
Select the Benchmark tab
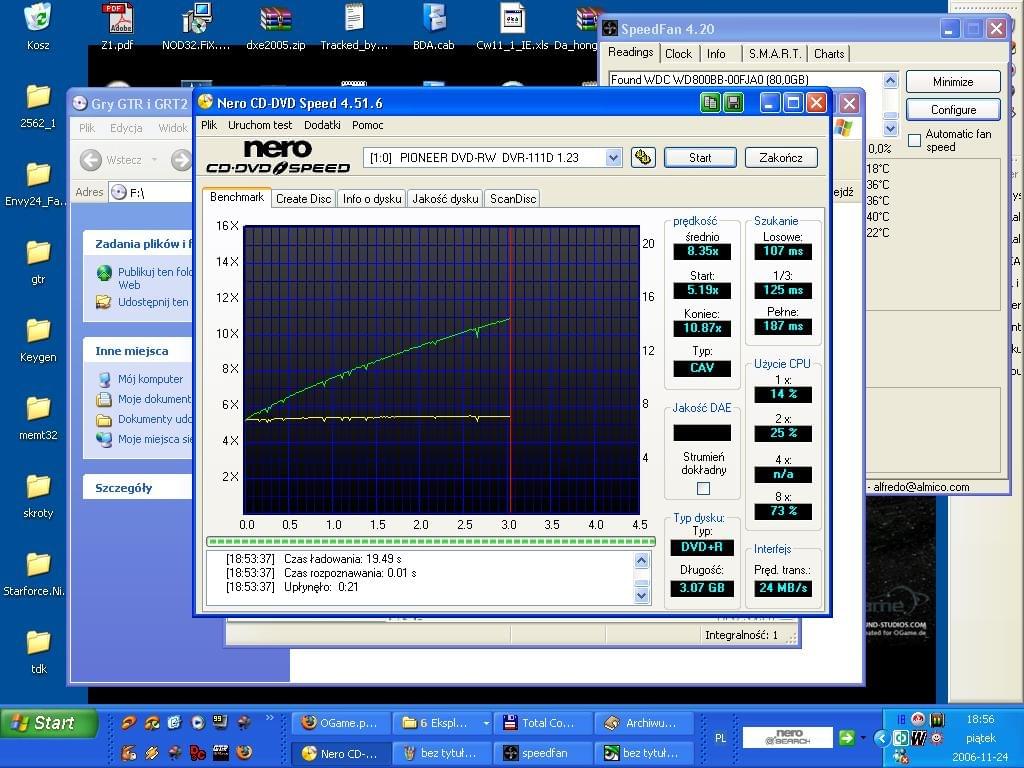[x=237, y=197]
